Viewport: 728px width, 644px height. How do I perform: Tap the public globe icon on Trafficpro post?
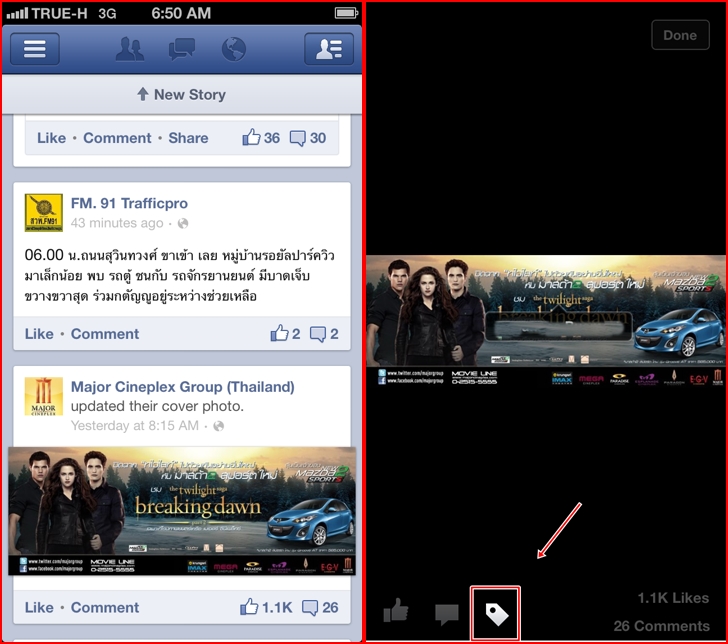coord(183,224)
